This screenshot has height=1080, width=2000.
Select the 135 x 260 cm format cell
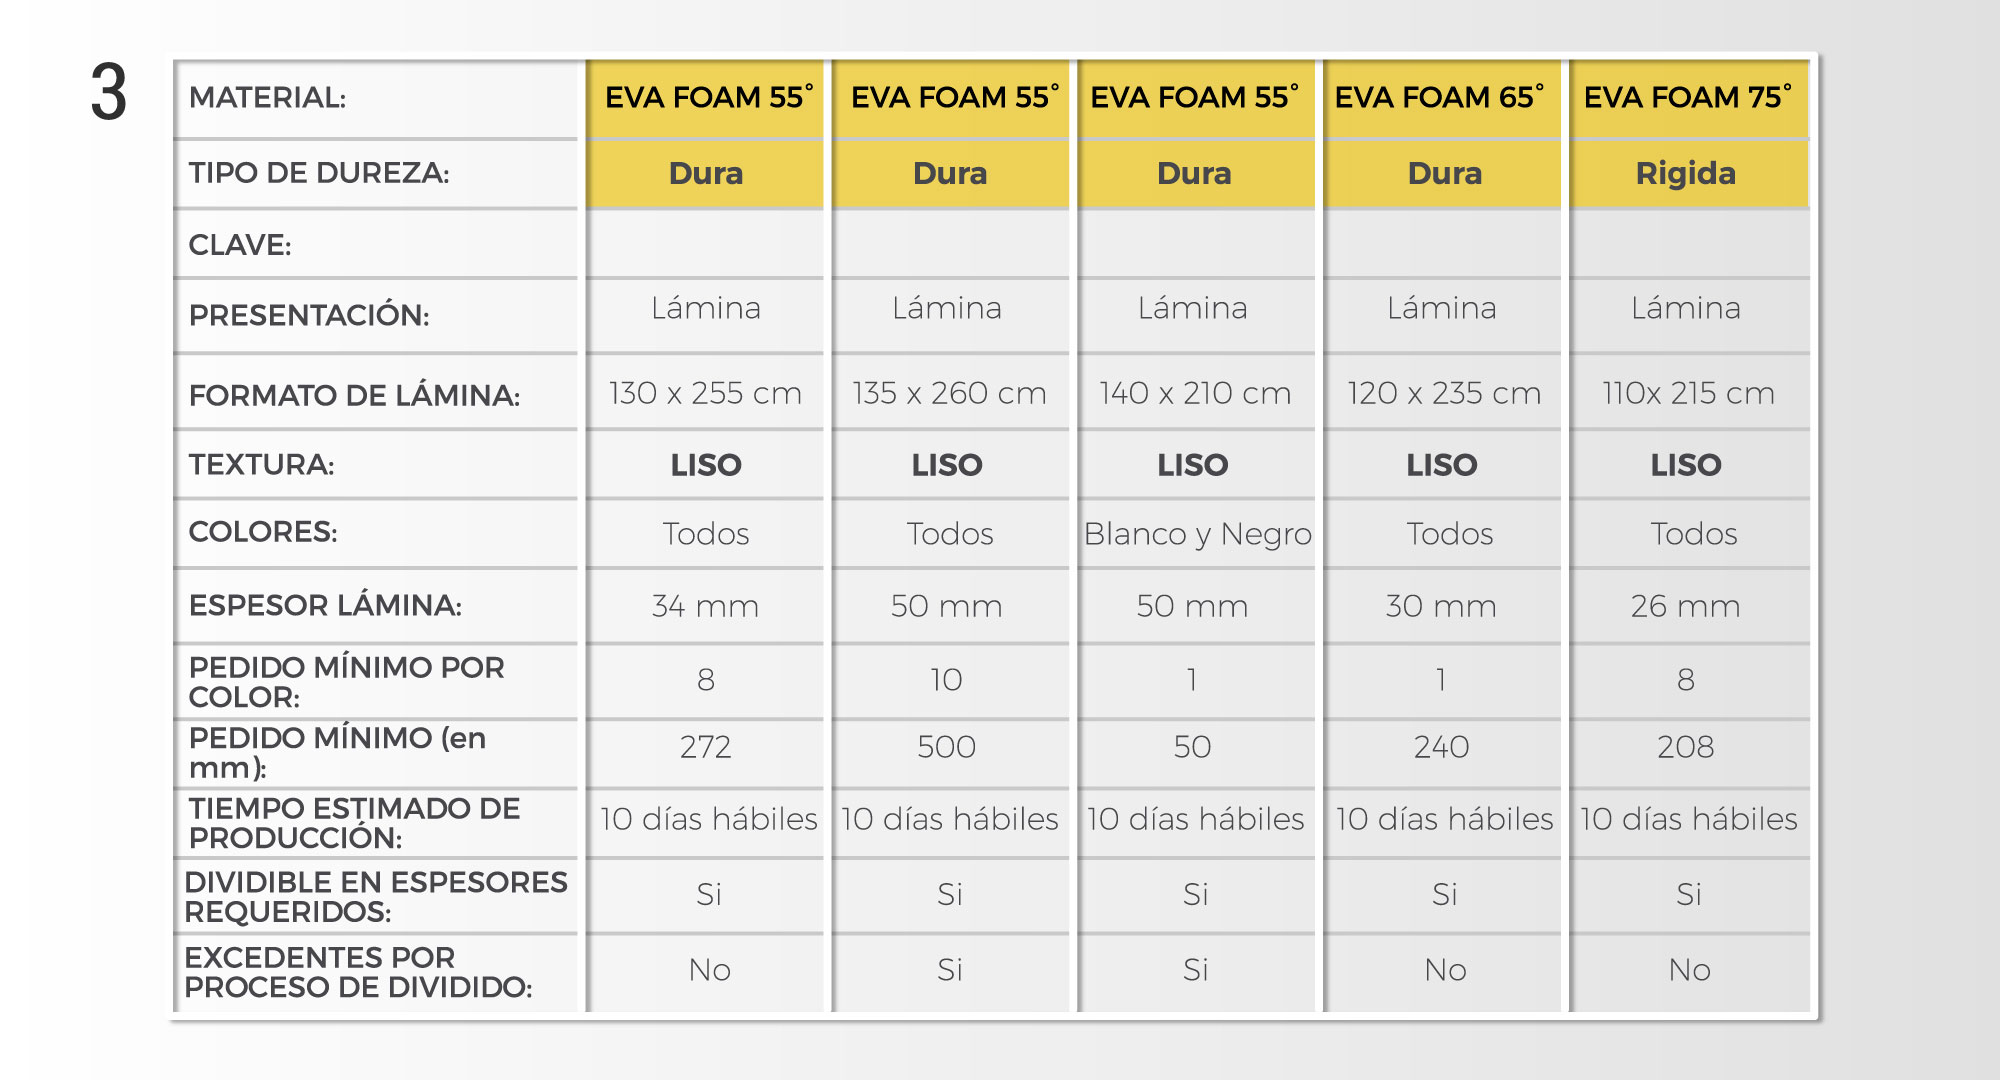949,393
